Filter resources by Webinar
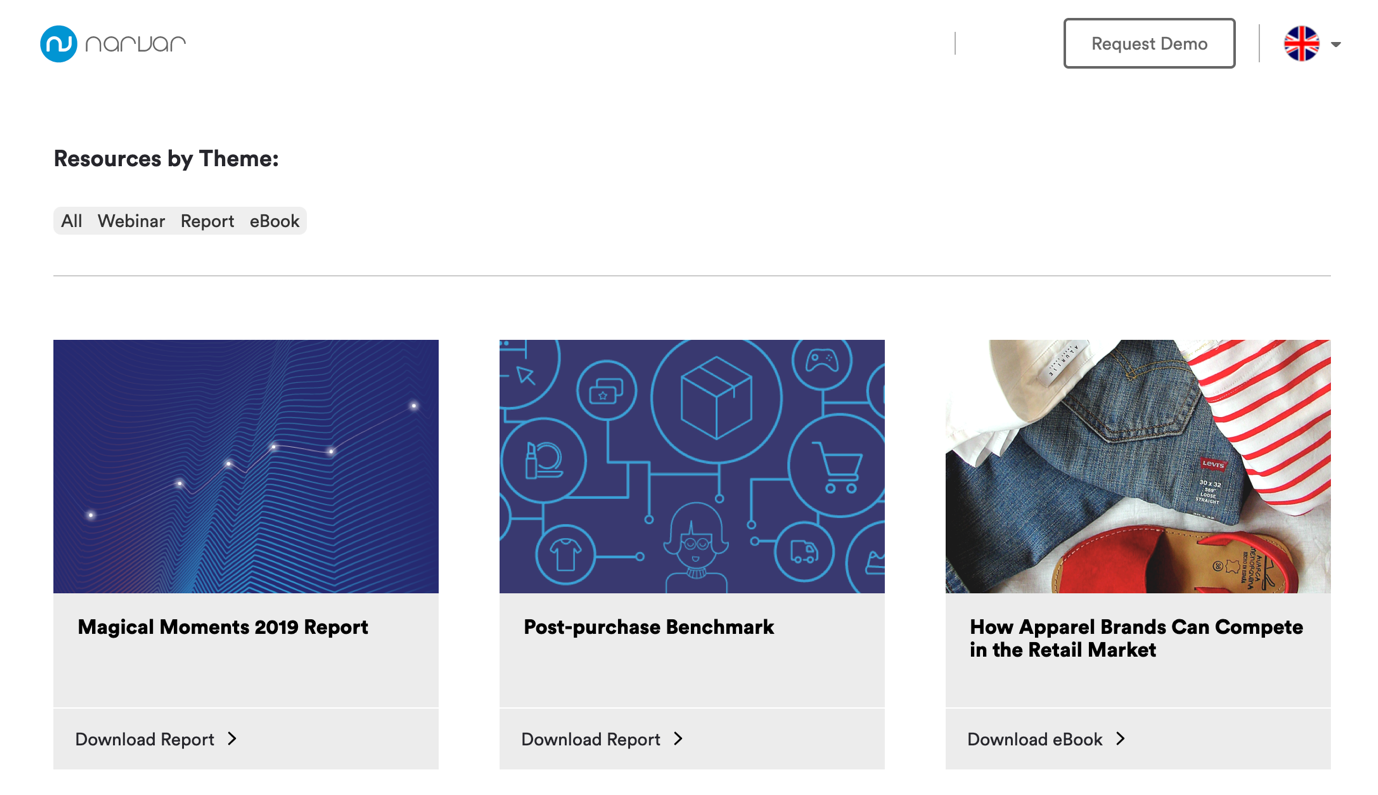The image size is (1378, 795). 131,221
